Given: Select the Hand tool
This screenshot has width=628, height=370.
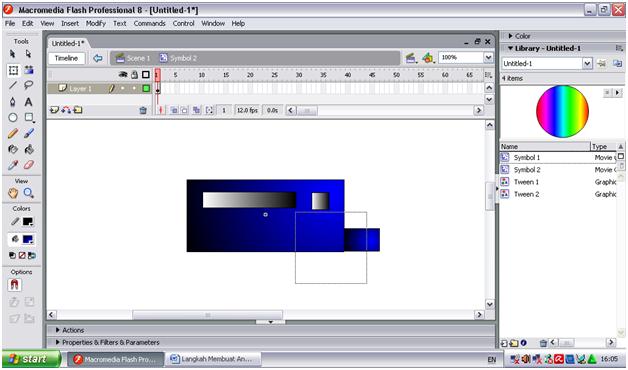Looking at the screenshot, I should (13, 193).
